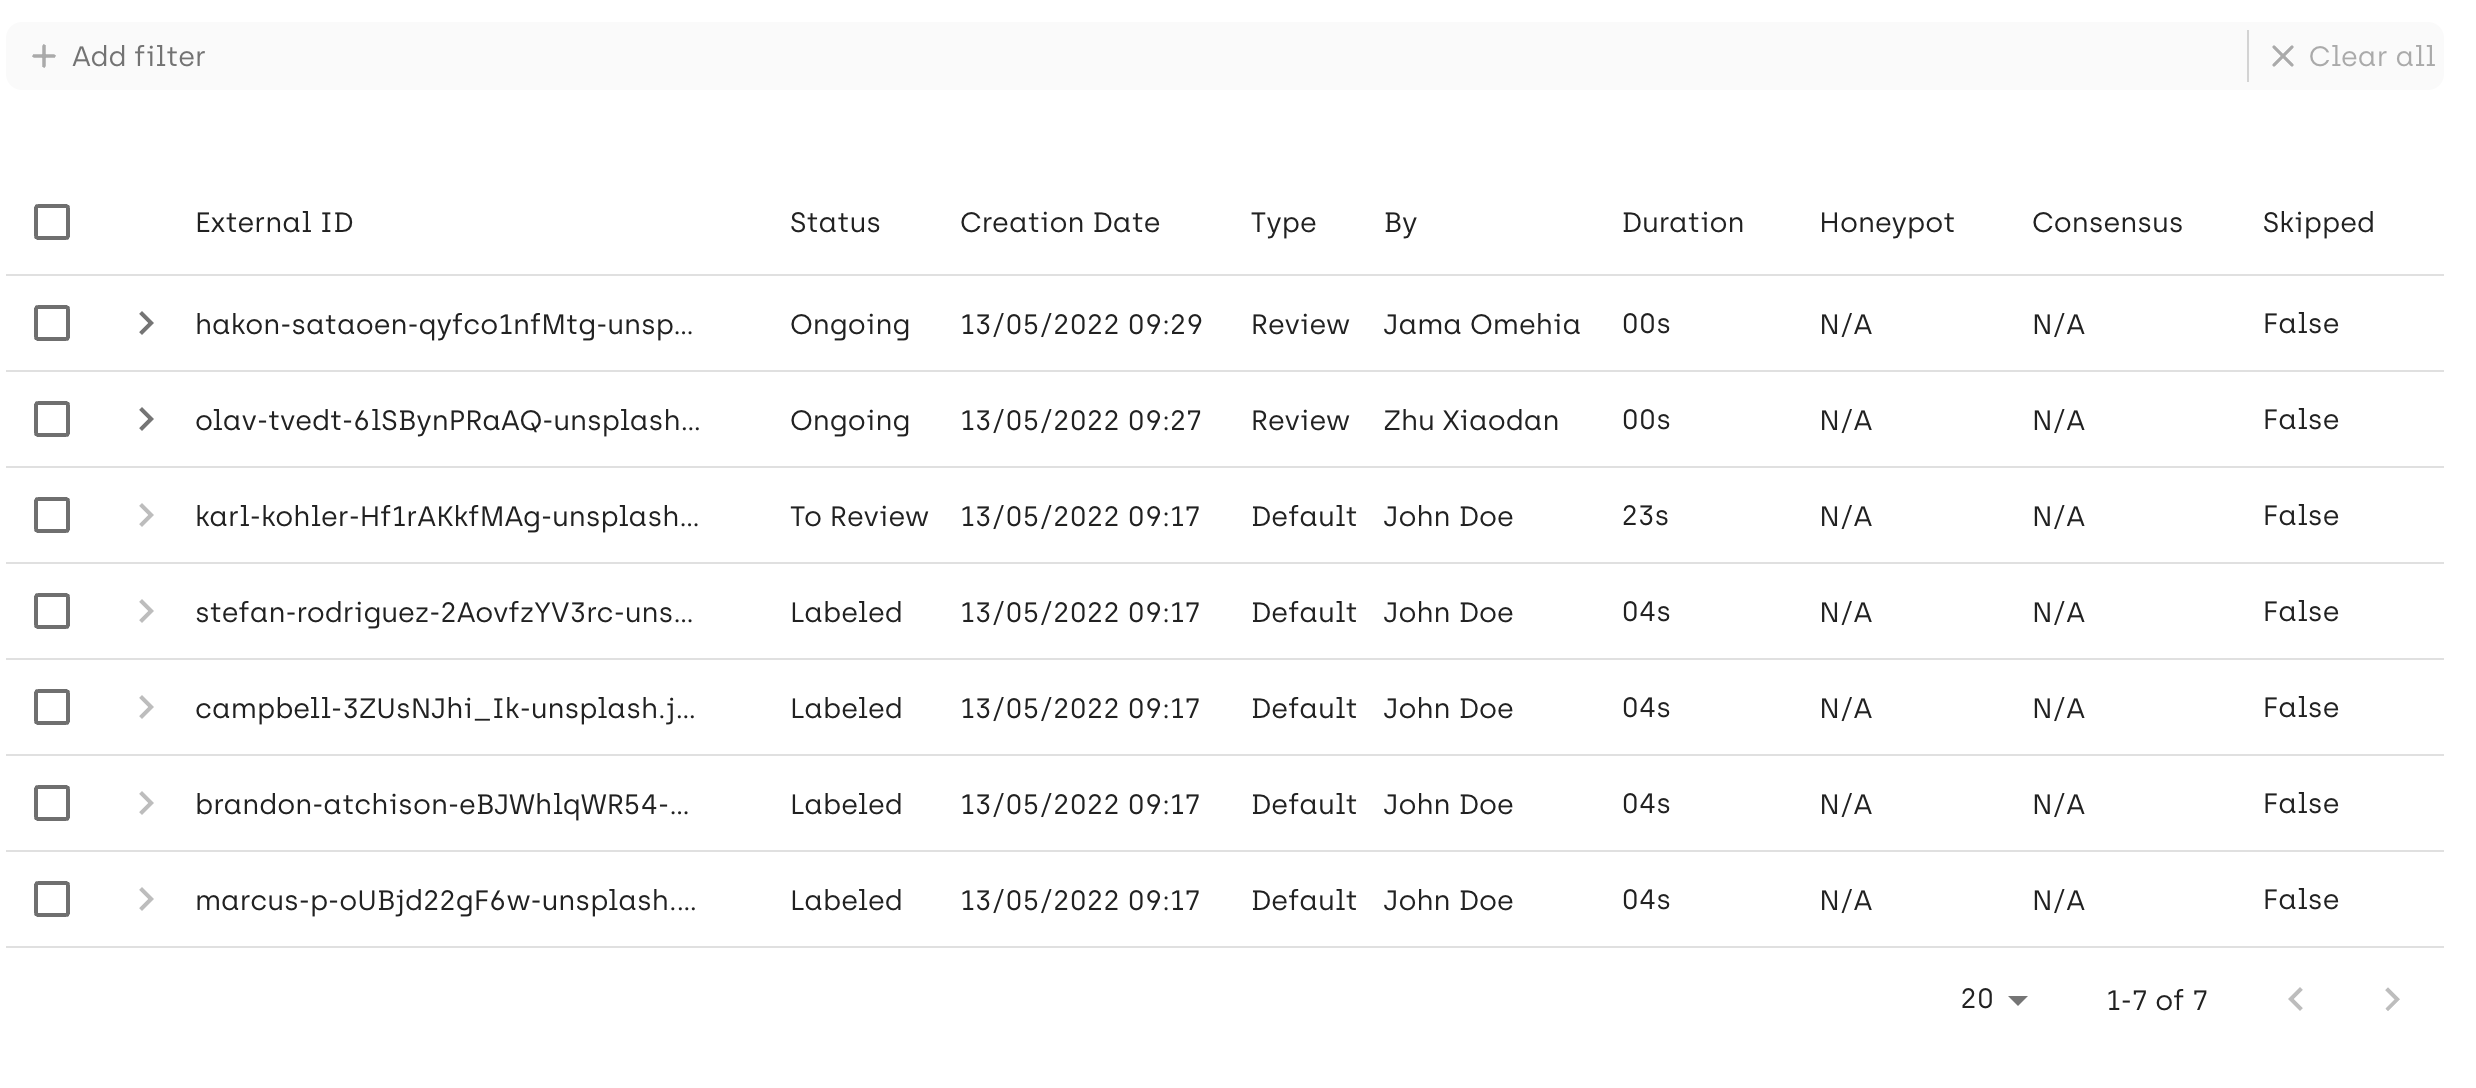Screen dimensions: 2476x1088
Task: Go to next page arrow
Action: pos(2392,999)
